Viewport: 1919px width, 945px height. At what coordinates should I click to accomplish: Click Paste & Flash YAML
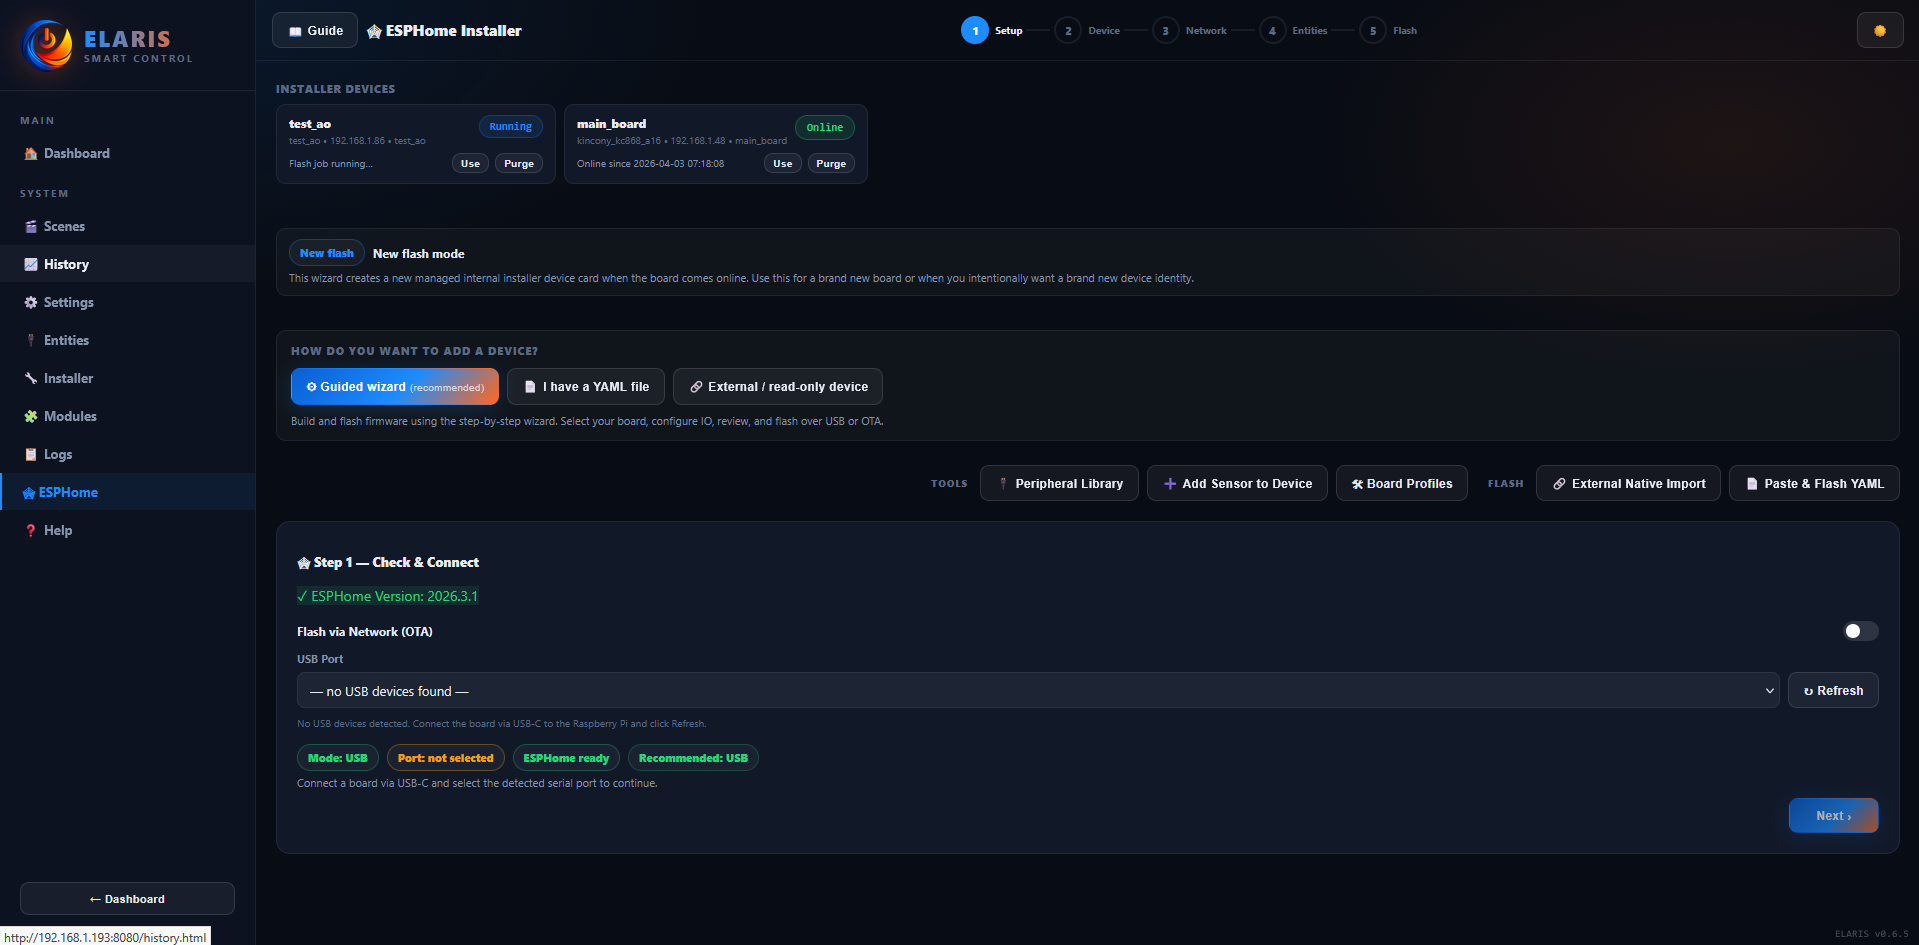[x=1814, y=483]
